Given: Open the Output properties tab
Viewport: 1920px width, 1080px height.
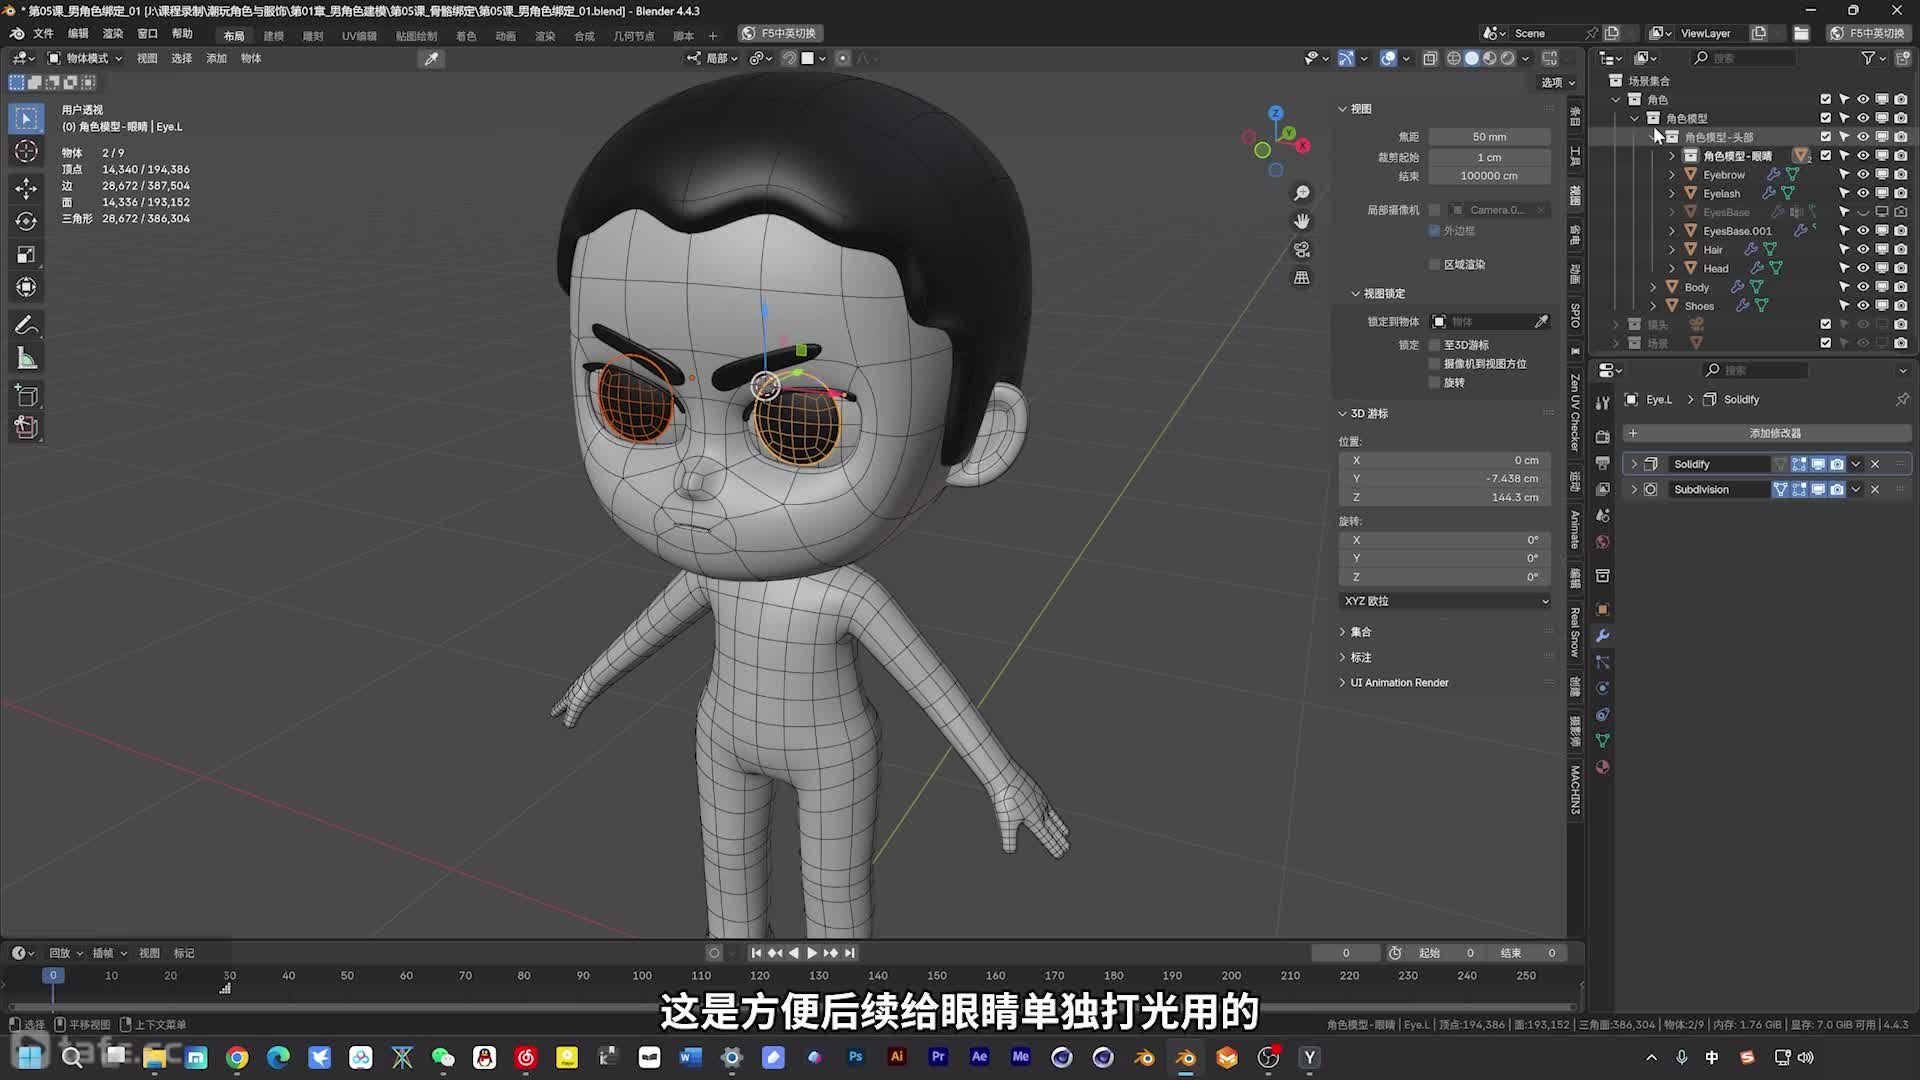Looking at the screenshot, I should pyautogui.click(x=1602, y=463).
